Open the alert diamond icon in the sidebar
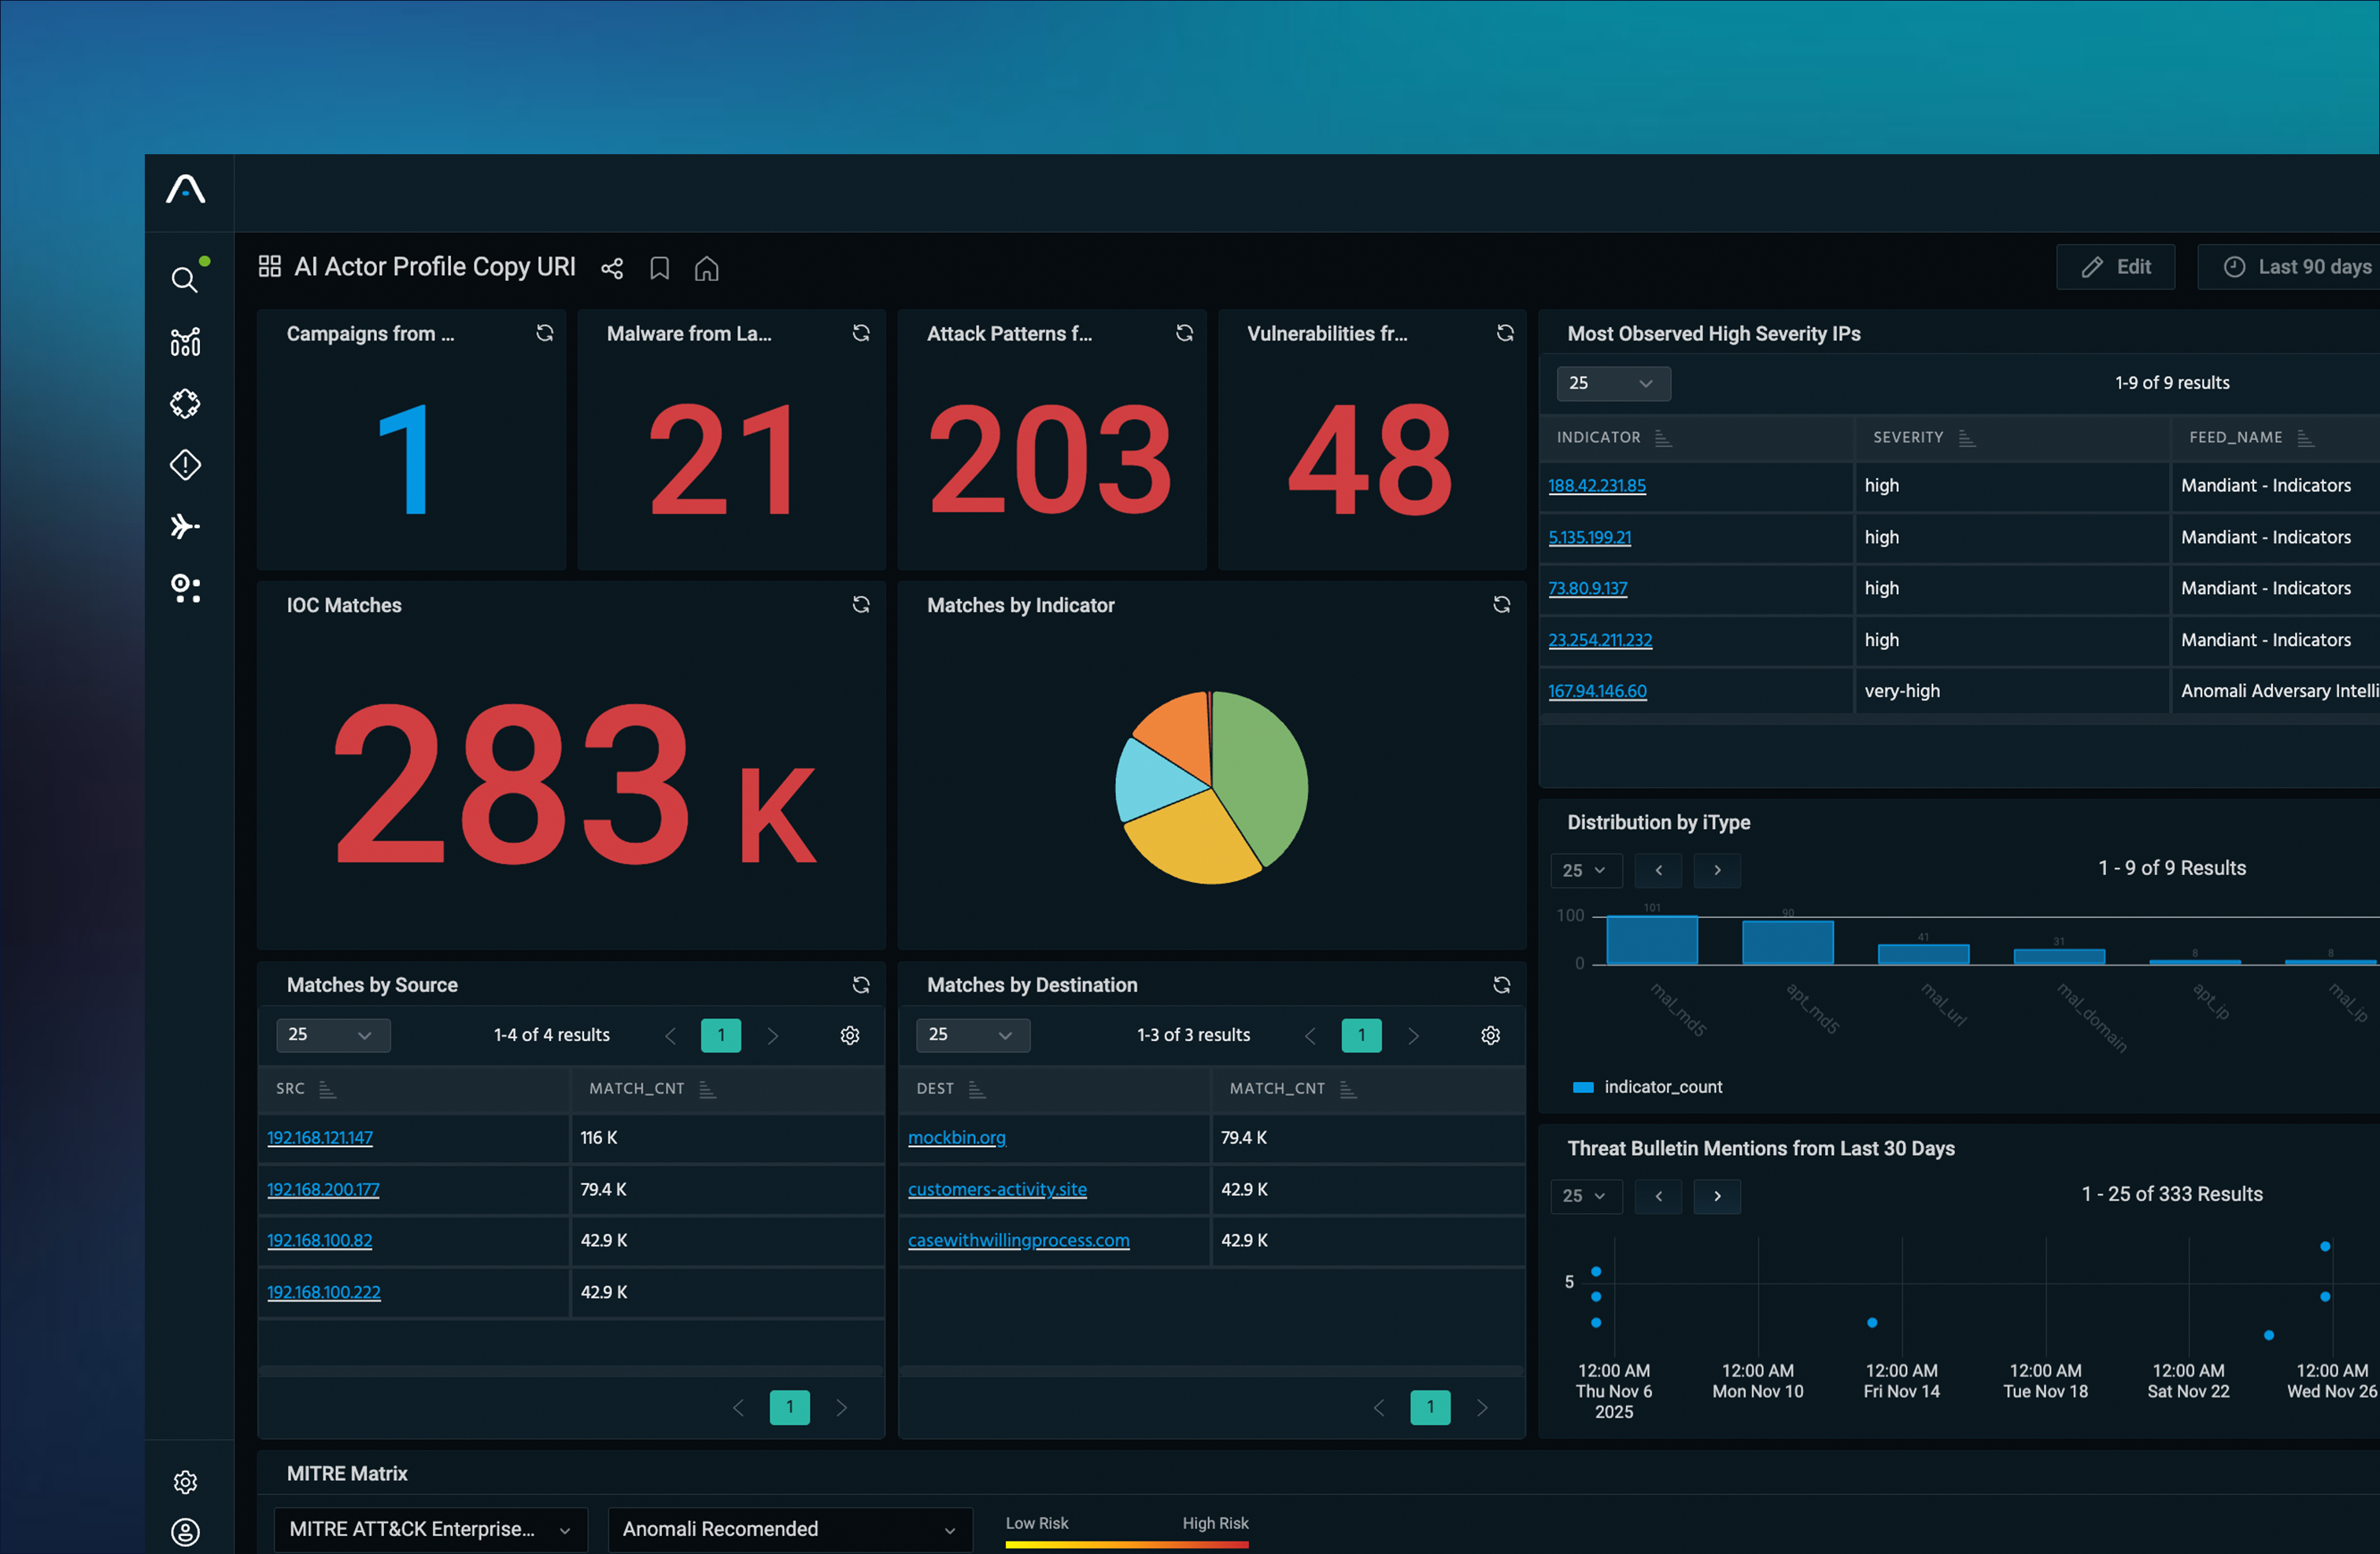This screenshot has width=2380, height=1554. [x=185, y=465]
